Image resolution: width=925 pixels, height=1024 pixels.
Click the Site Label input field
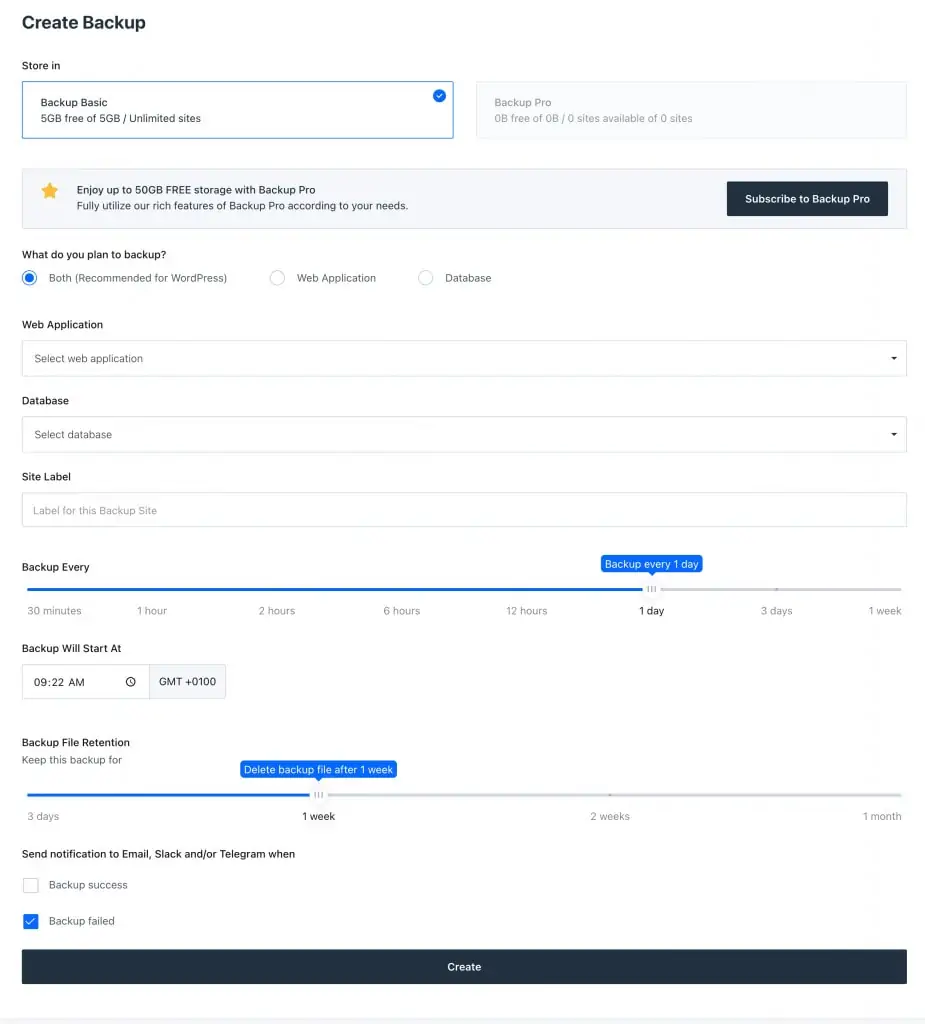pos(464,509)
